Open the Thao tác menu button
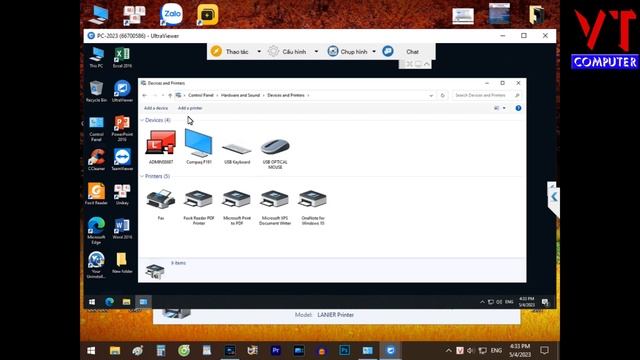 (x=230, y=51)
